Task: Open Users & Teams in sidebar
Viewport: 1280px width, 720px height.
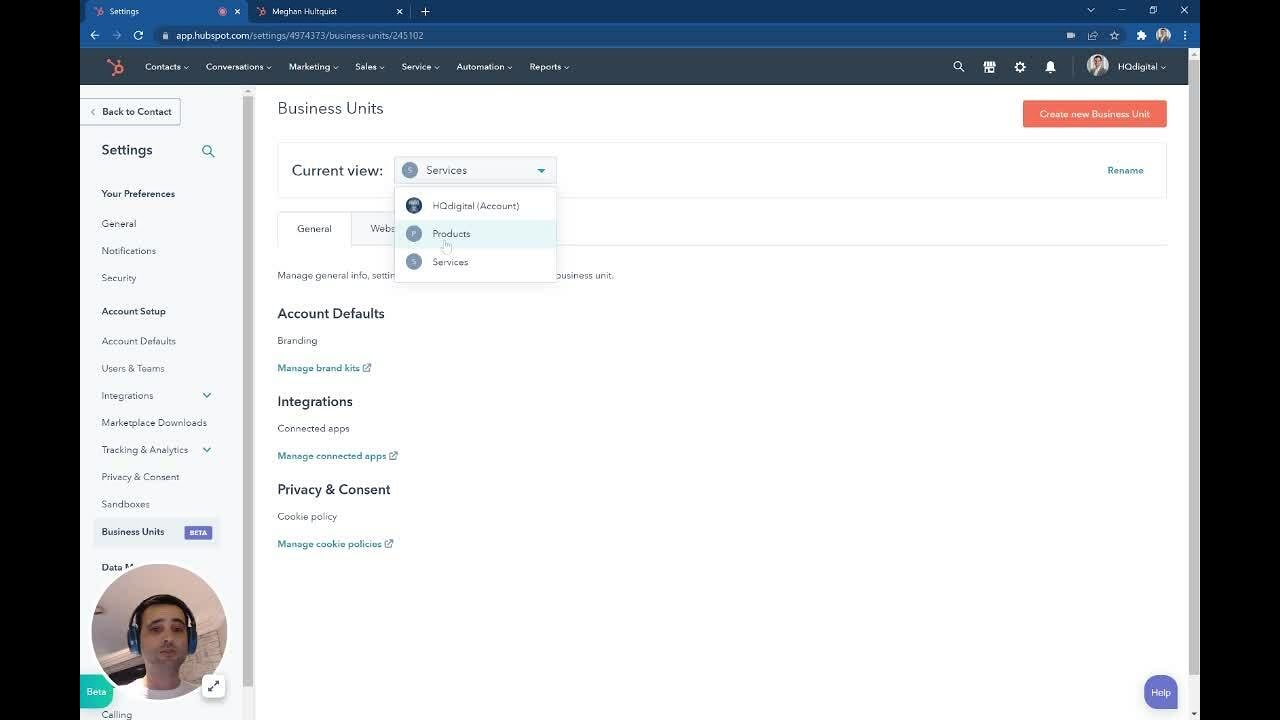Action: 132,368
